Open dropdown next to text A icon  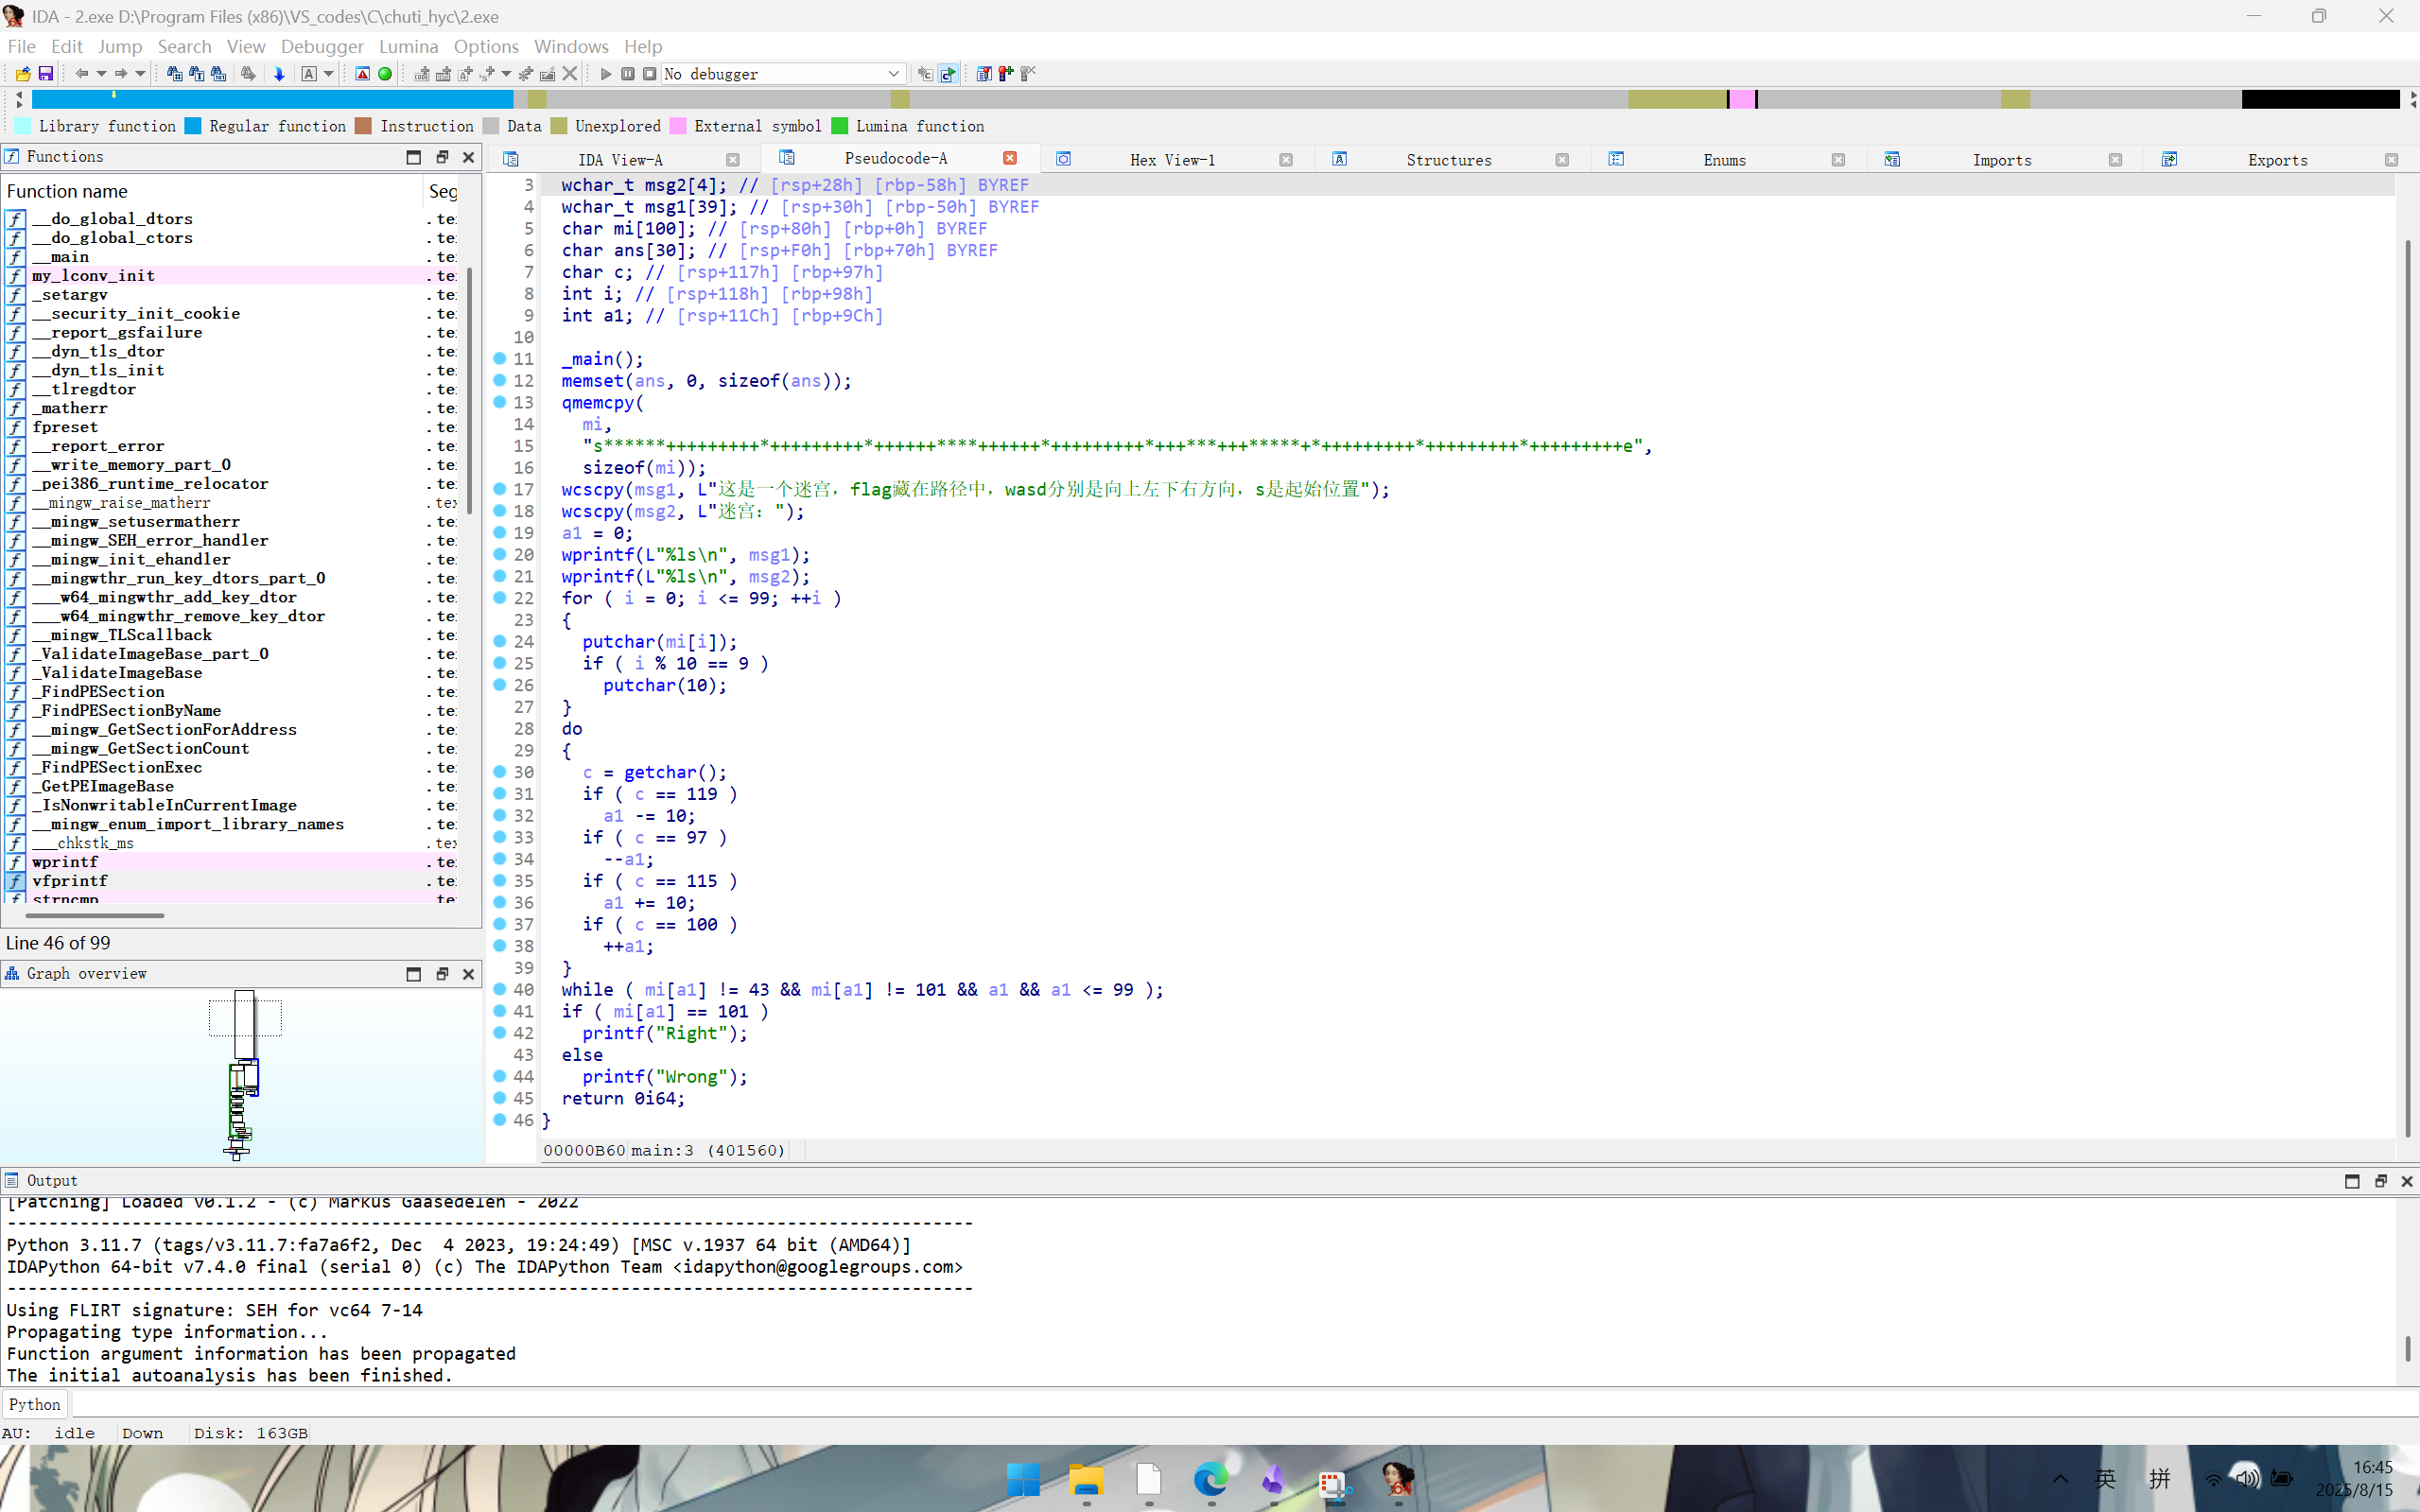(x=328, y=74)
